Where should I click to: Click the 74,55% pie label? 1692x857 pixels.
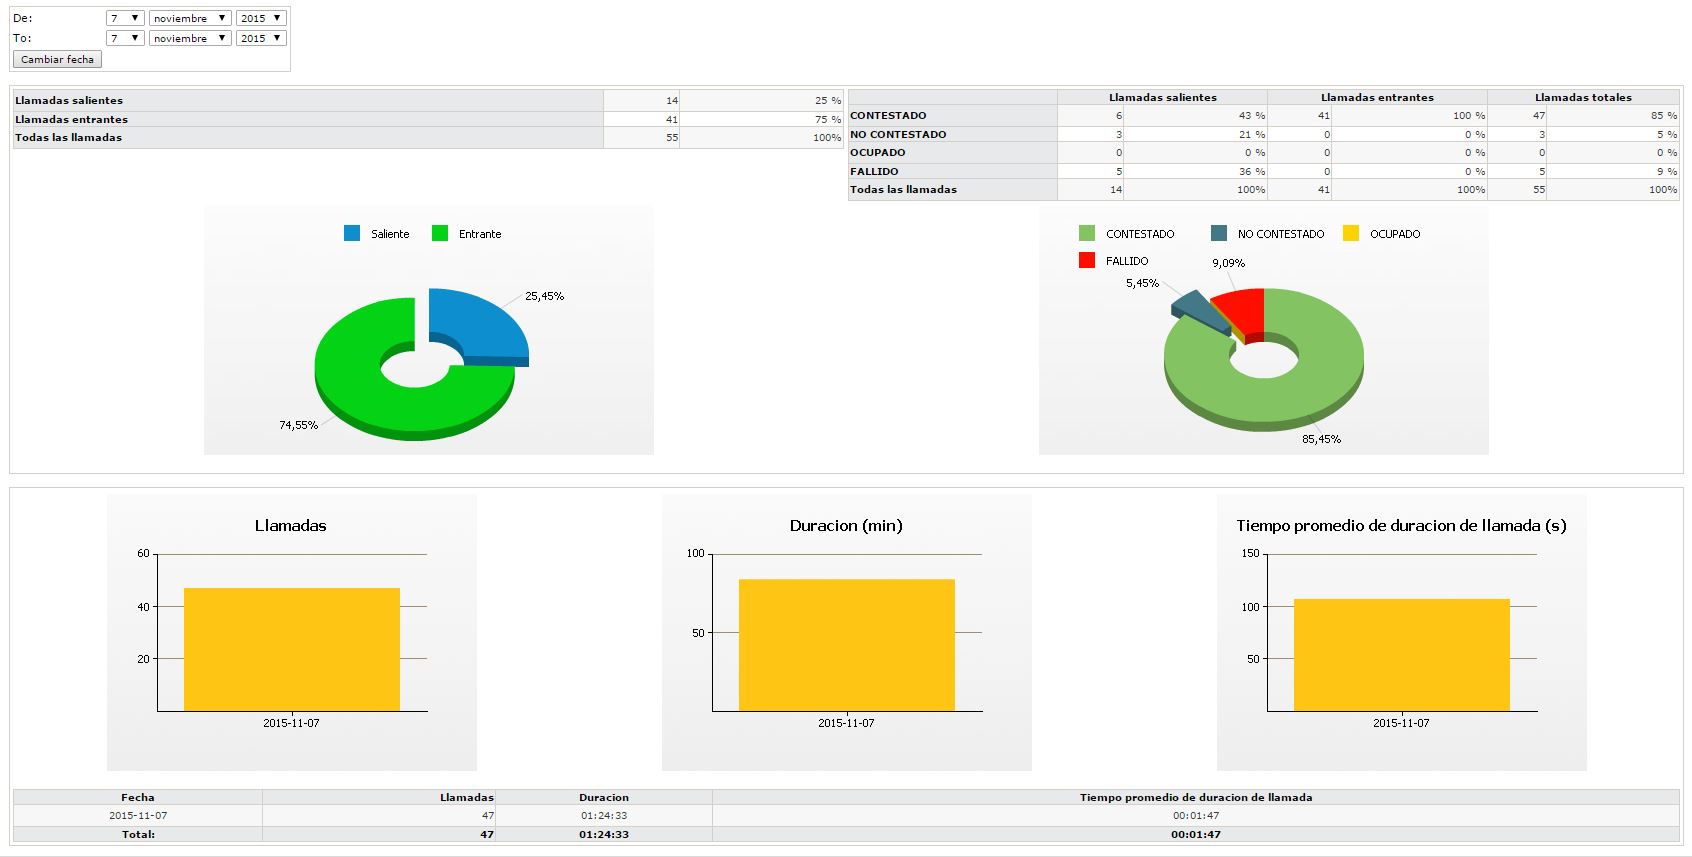pyautogui.click(x=298, y=425)
